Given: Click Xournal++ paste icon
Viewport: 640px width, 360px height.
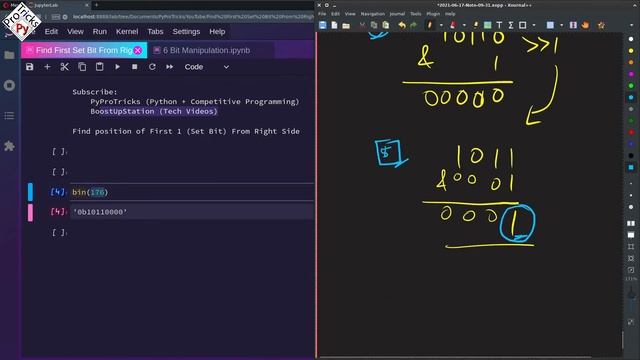Looking at the screenshot, I should [x=386, y=25].
